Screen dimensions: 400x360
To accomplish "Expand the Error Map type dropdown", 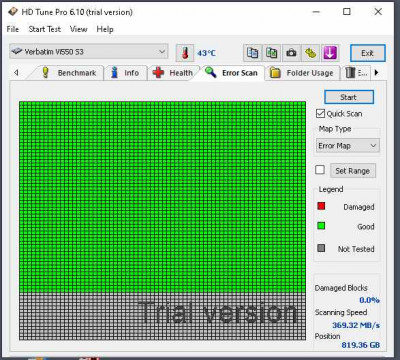I will coord(348,146).
